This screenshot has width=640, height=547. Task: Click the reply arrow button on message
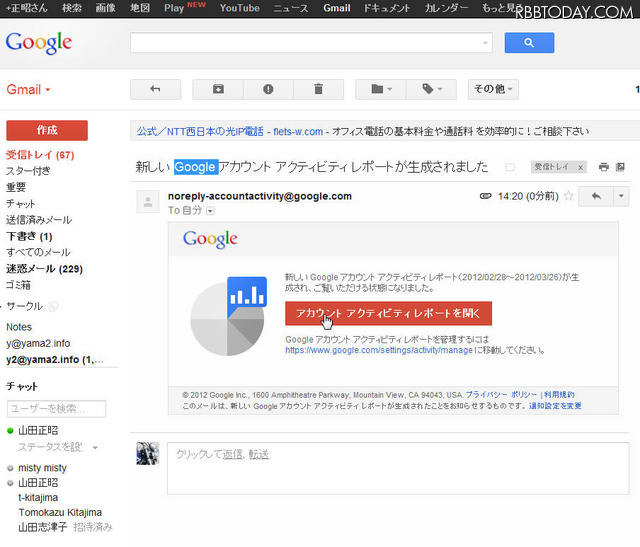pyautogui.click(x=596, y=196)
